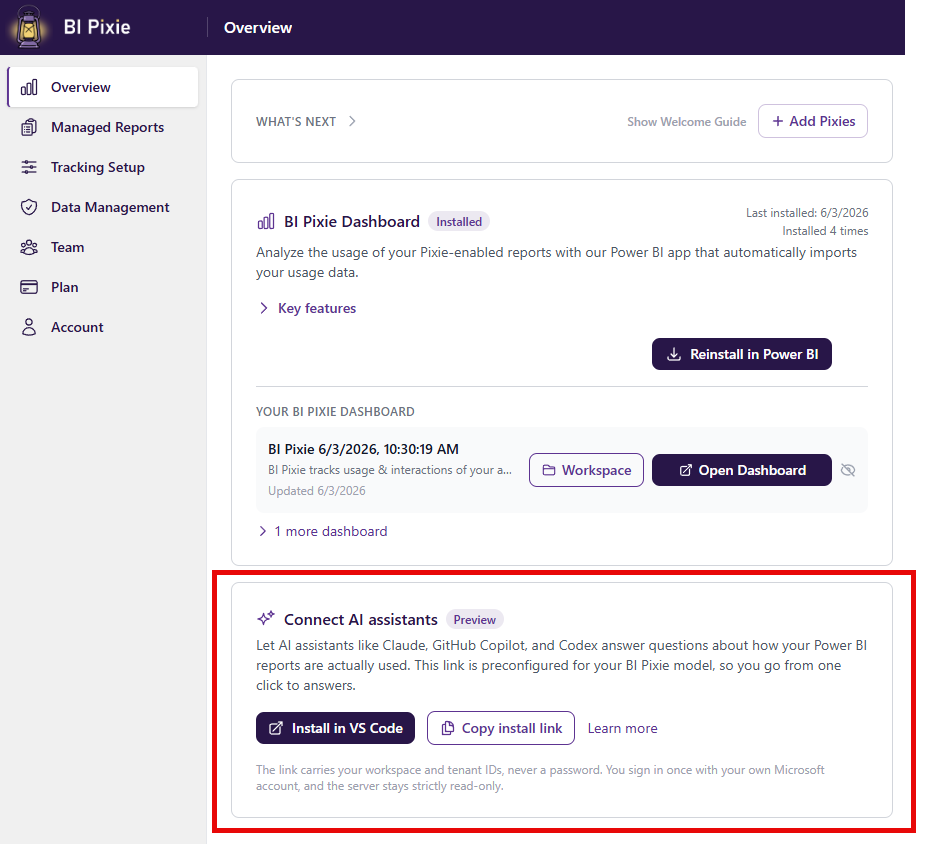930x844 pixels.
Task: Expand the Key features section
Action: tap(307, 308)
